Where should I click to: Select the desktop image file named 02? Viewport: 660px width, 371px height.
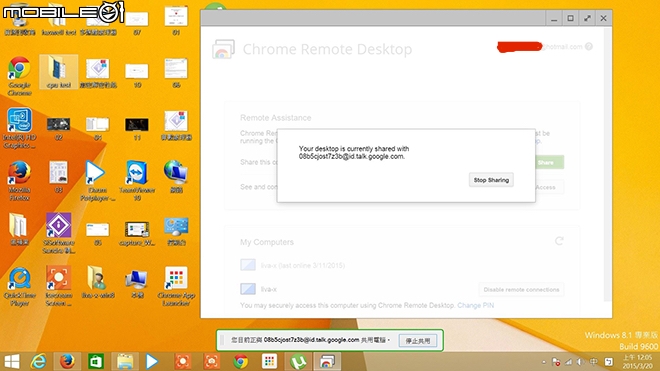[x=59, y=128]
